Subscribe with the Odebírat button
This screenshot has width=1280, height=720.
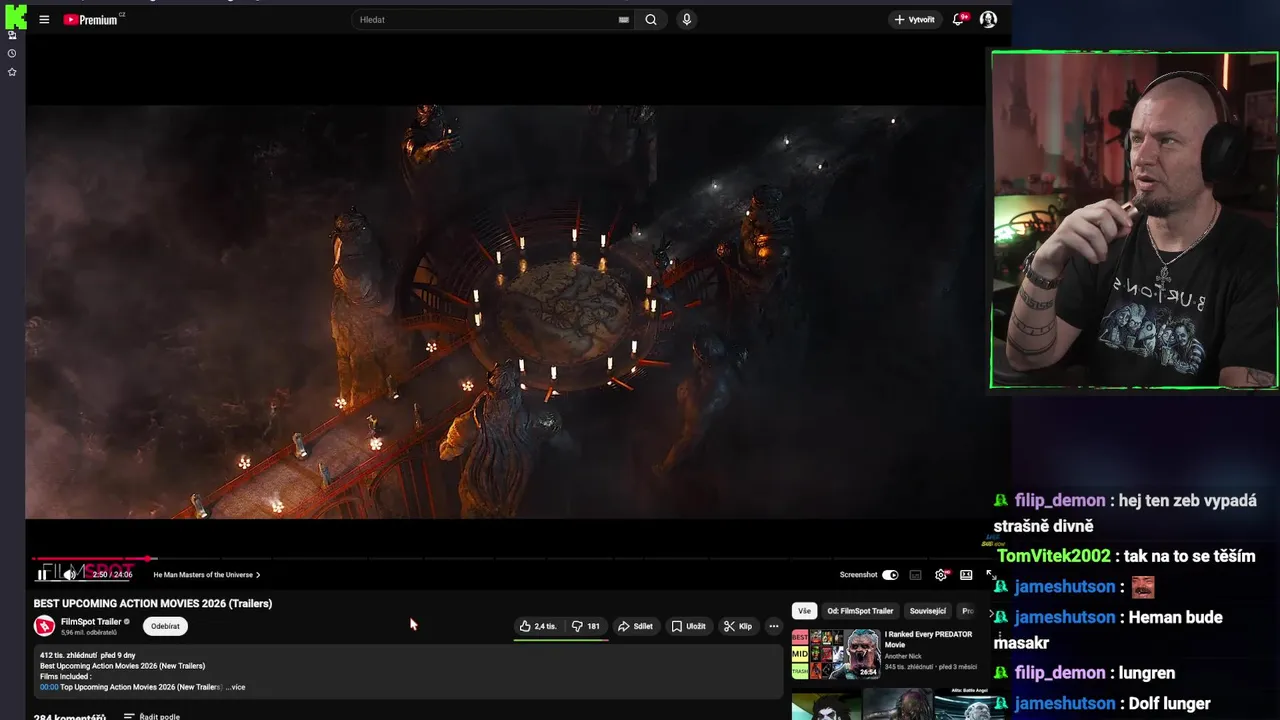coord(165,626)
